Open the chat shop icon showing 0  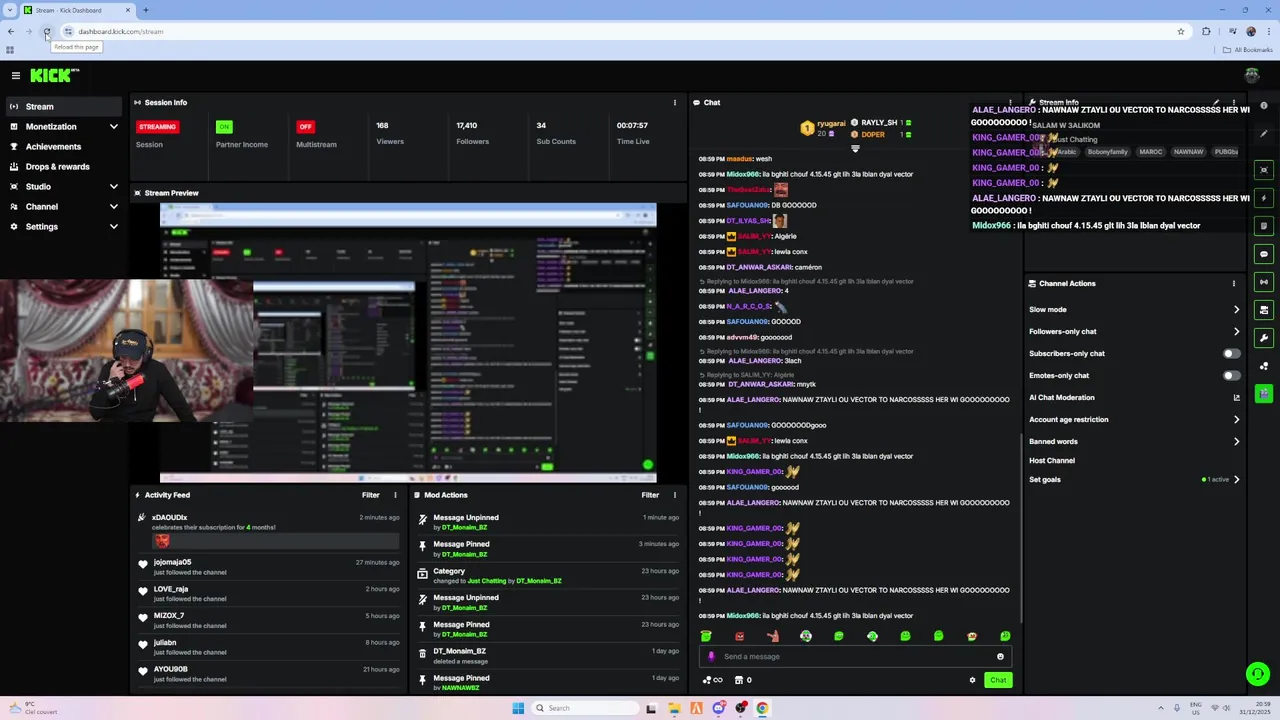pyautogui.click(x=743, y=680)
